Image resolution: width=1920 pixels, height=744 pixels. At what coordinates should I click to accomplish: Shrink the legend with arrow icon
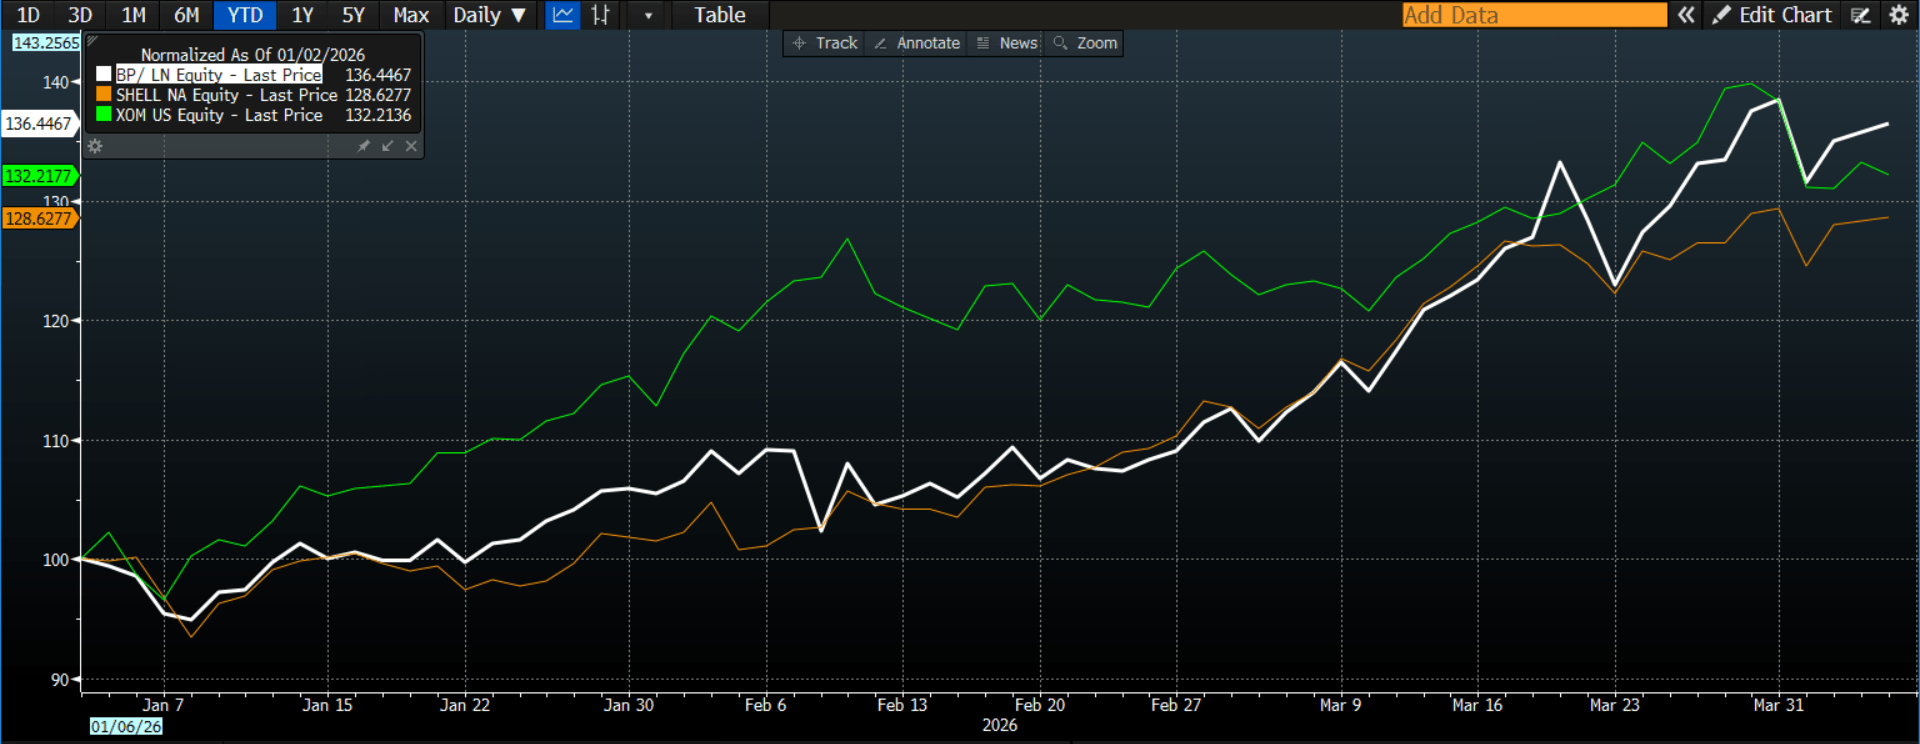pyautogui.click(x=388, y=146)
